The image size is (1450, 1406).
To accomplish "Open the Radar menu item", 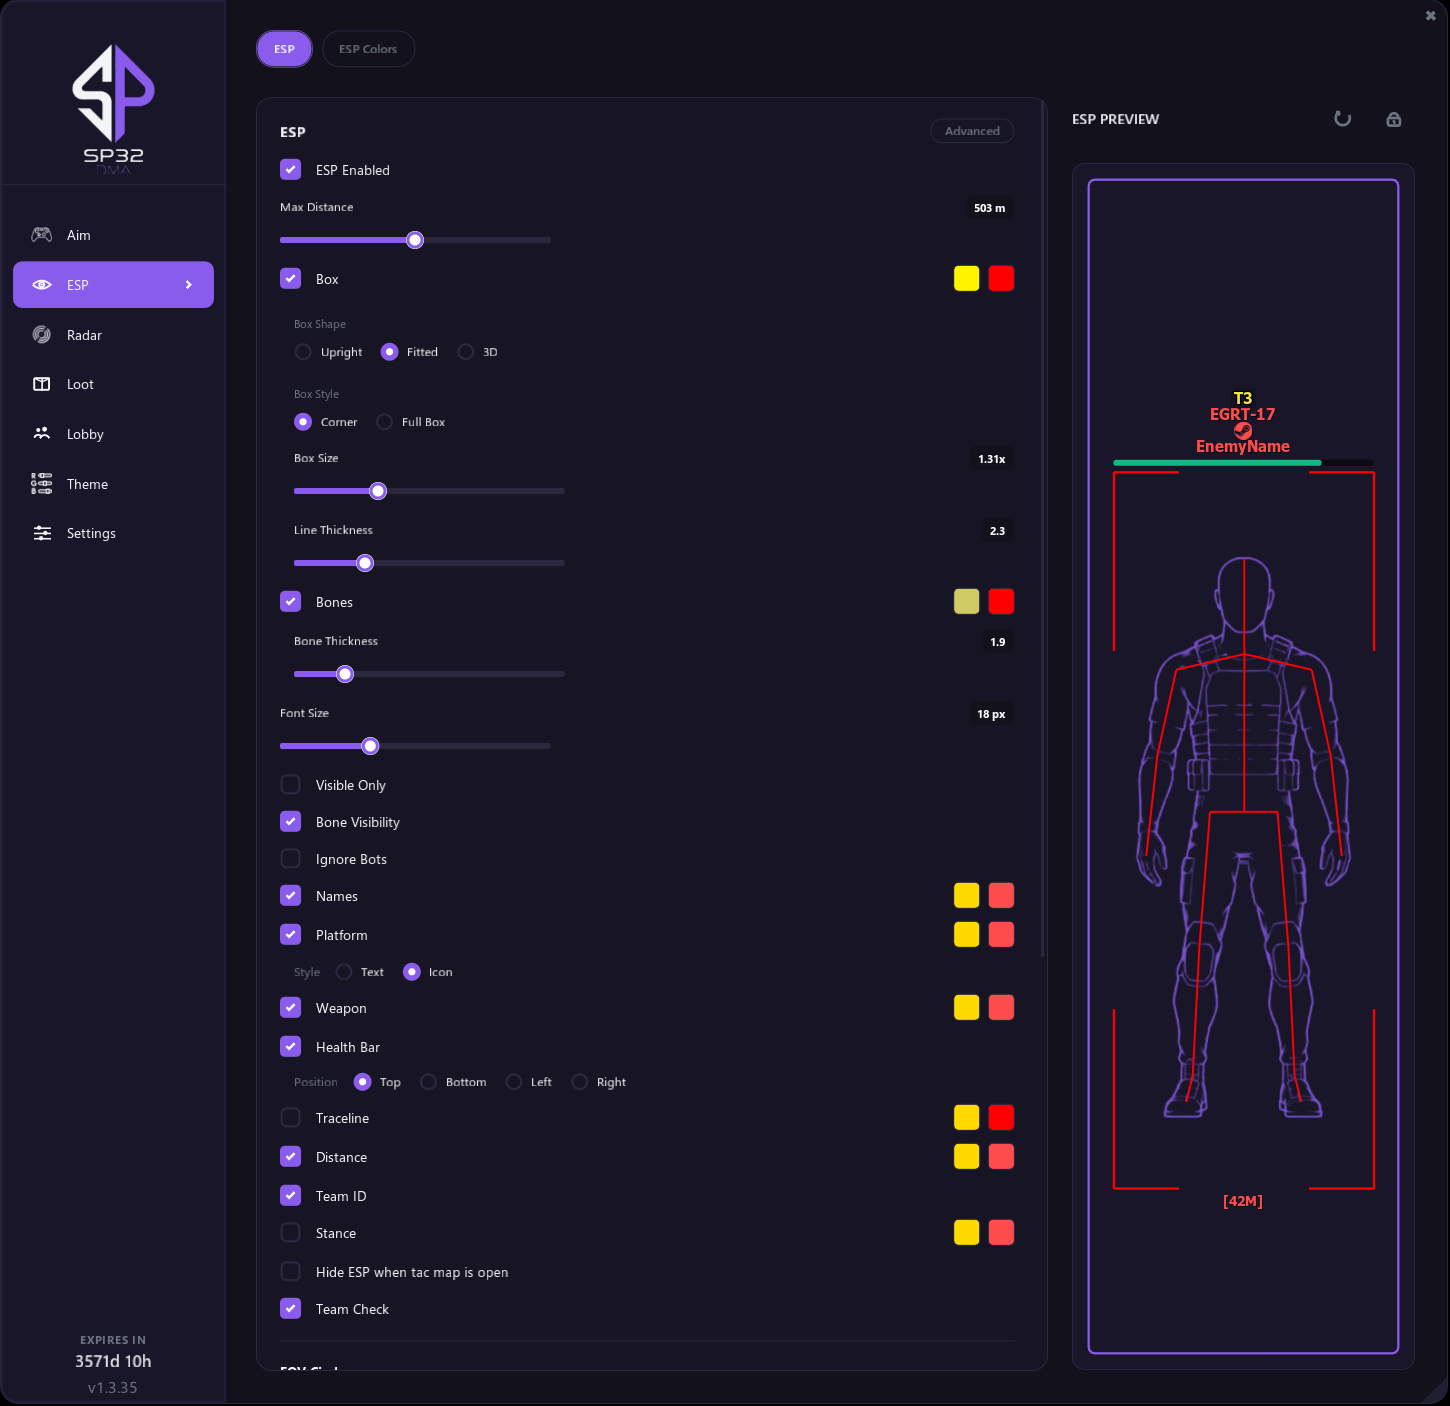I will click(x=113, y=335).
